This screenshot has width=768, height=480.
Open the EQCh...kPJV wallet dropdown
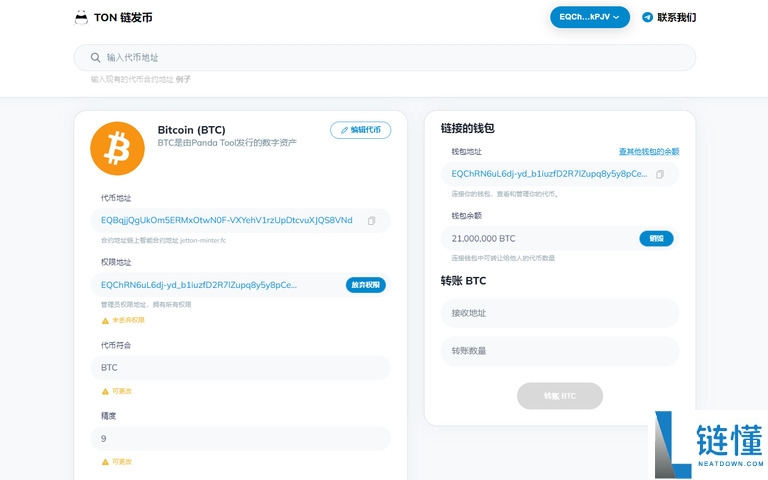tap(590, 17)
